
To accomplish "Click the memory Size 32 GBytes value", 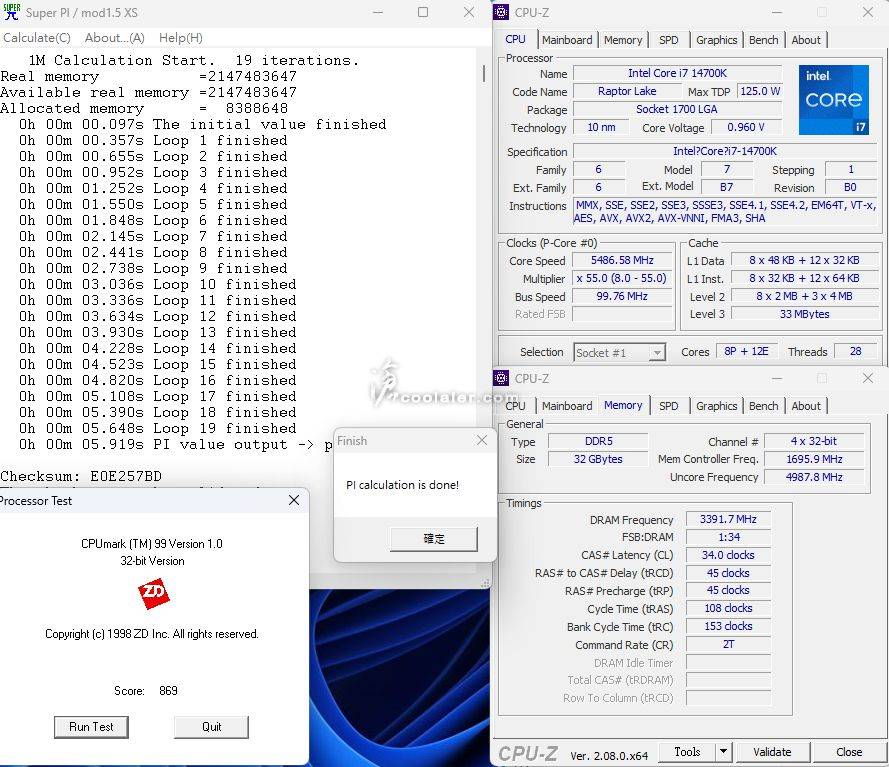I will (x=598, y=459).
